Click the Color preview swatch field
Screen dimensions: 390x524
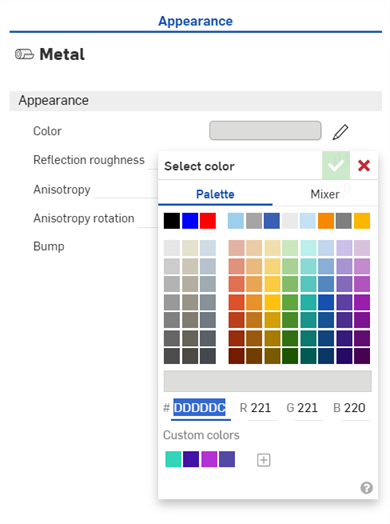coord(265,131)
